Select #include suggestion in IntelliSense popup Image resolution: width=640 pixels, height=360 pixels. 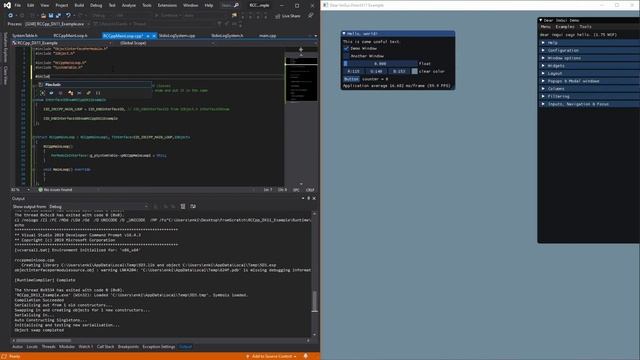point(95,84)
